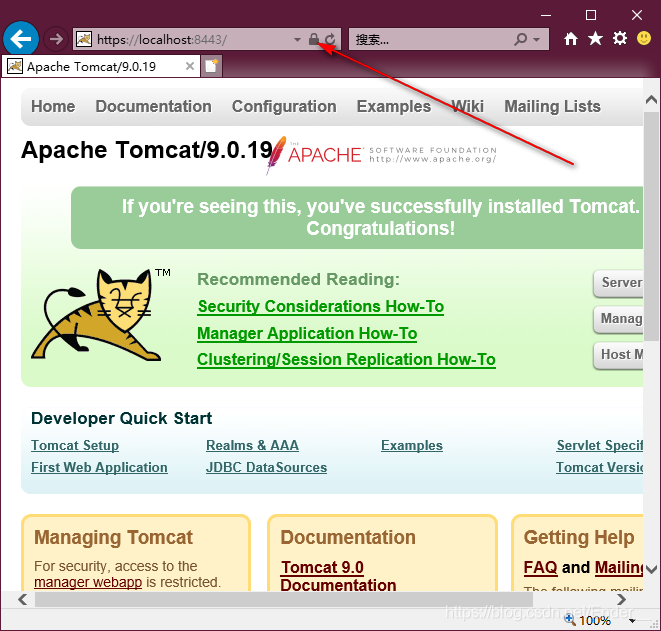Open Clustering/Session Replication How-To link
661x631 pixels.
(346, 360)
